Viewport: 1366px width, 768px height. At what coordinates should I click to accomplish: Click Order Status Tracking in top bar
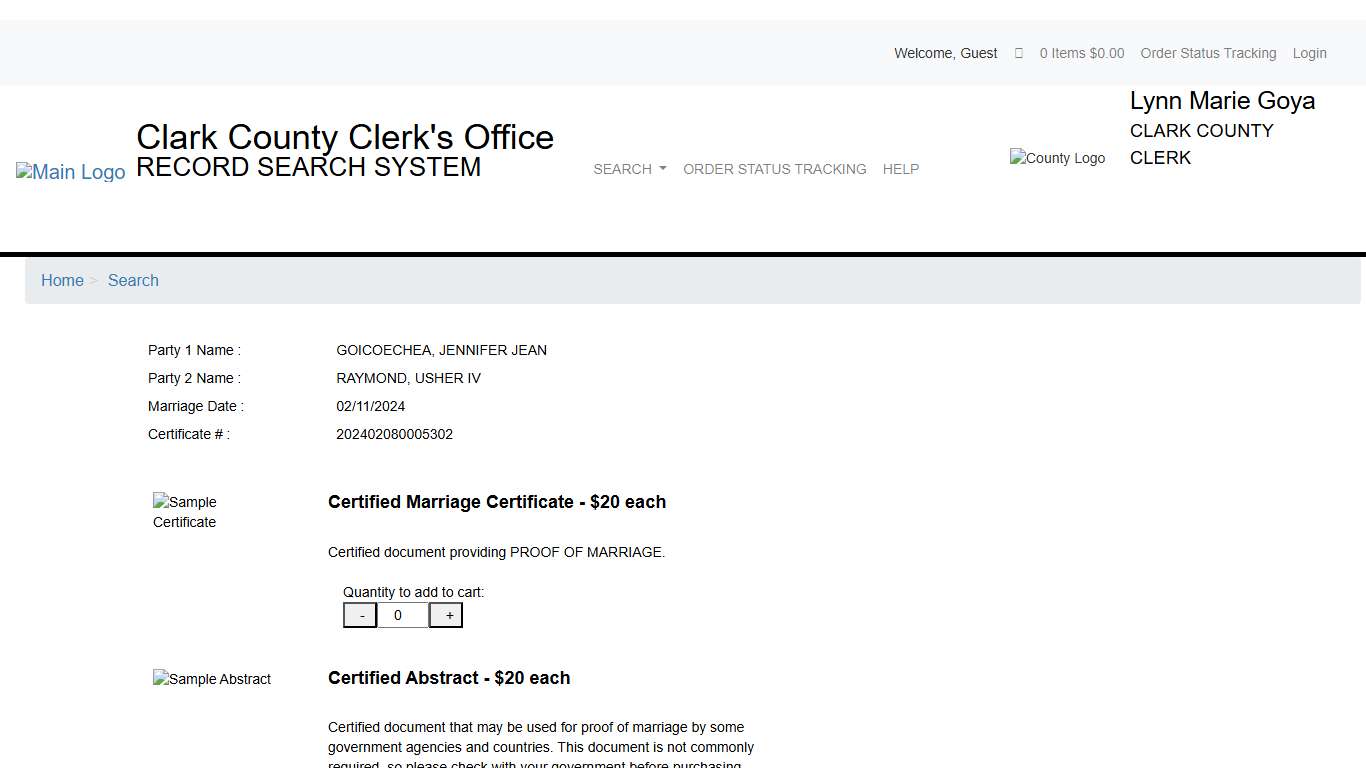tap(1208, 53)
